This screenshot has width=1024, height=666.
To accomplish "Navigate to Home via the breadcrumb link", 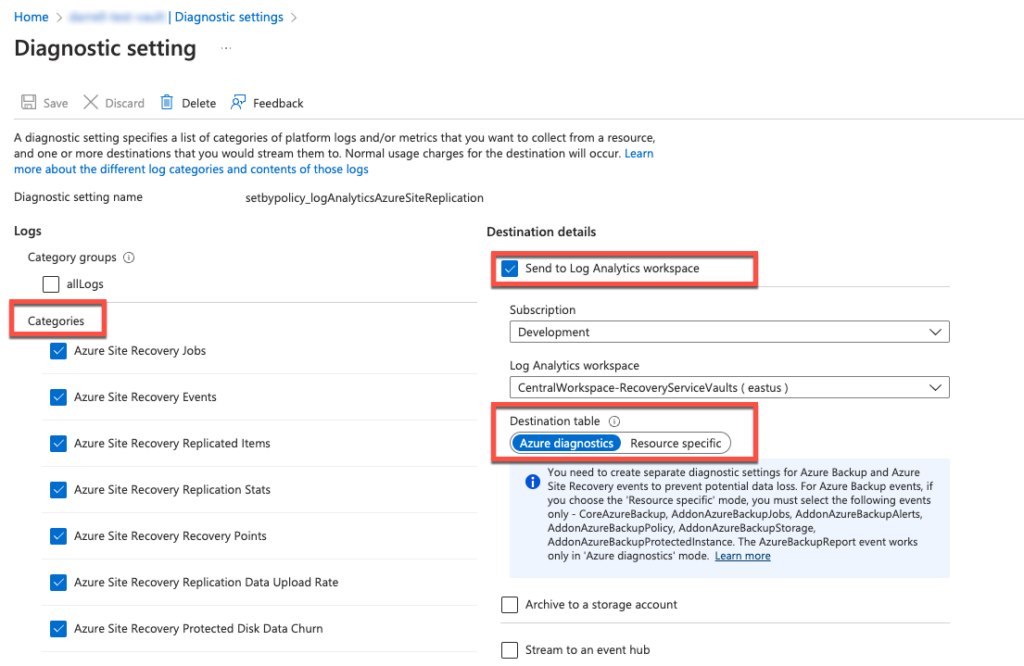I will click(31, 16).
